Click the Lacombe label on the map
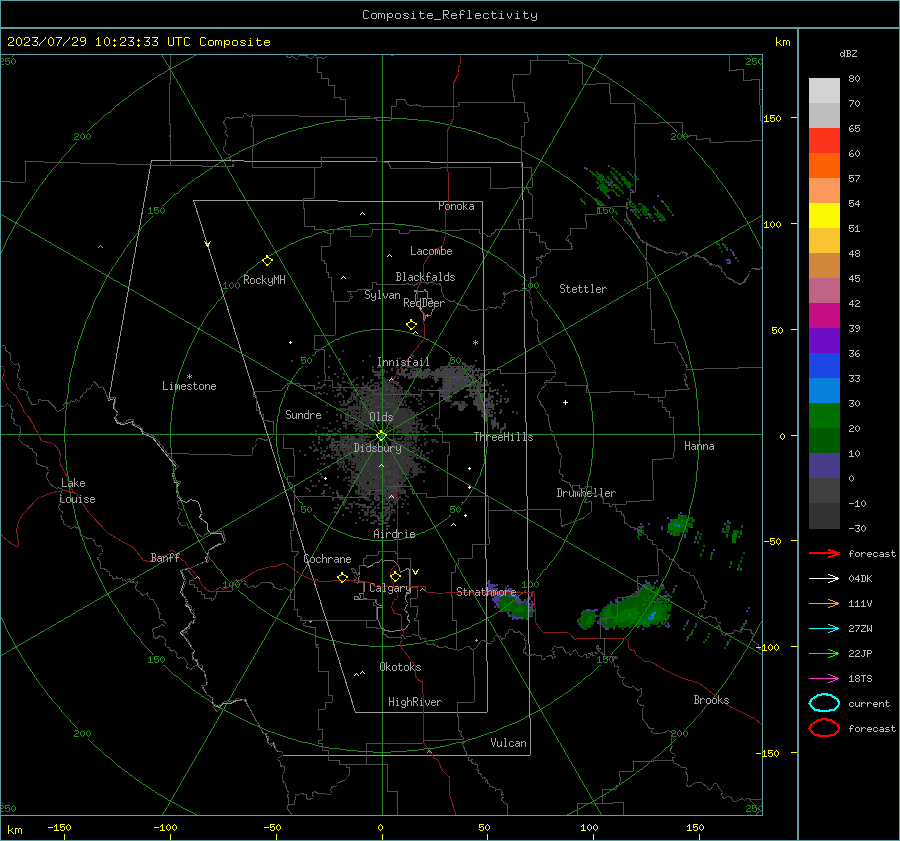This screenshot has height=841, width=900. pos(431,251)
